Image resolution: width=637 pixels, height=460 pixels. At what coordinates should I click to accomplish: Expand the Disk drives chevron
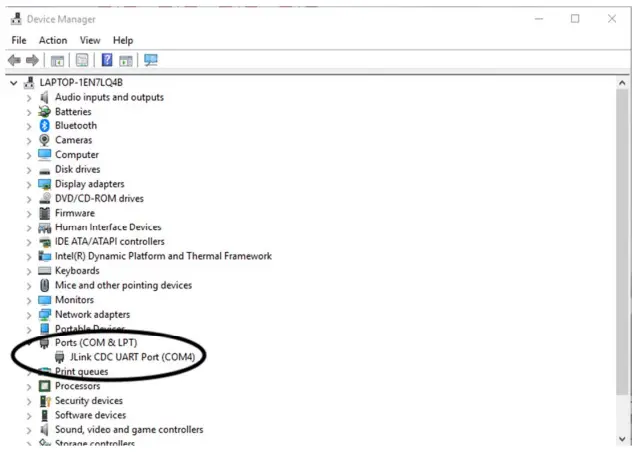tap(29, 170)
